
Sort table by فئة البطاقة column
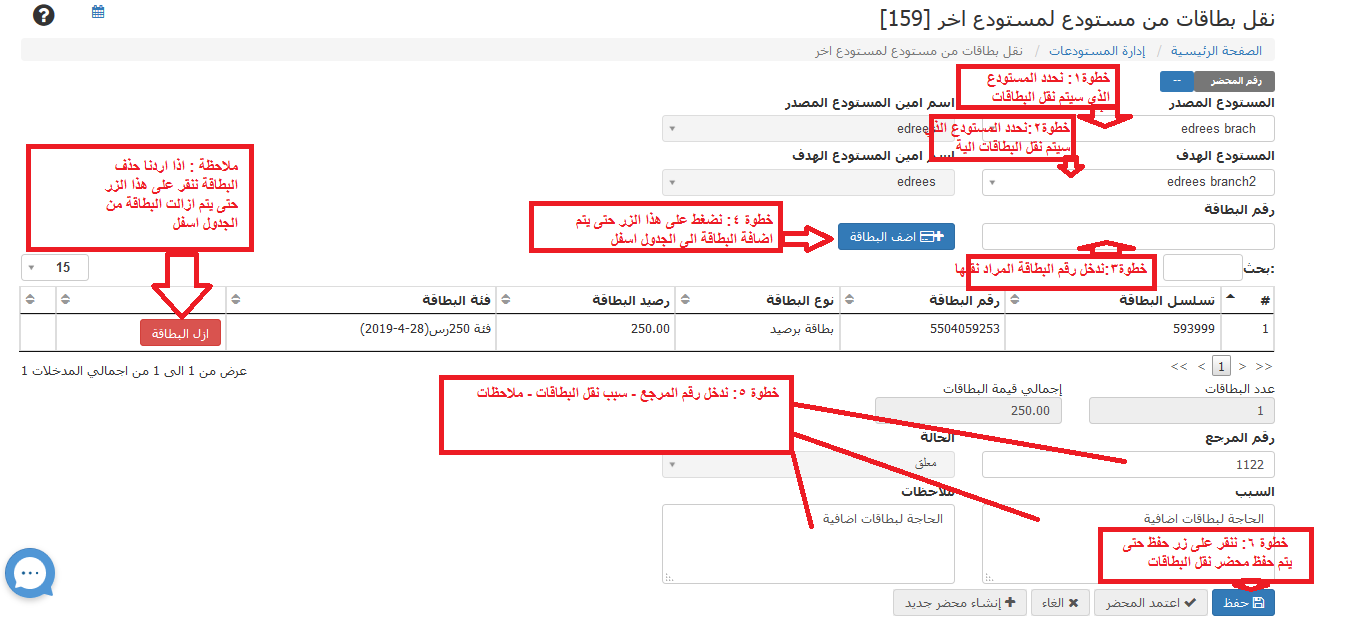tap(361, 299)
